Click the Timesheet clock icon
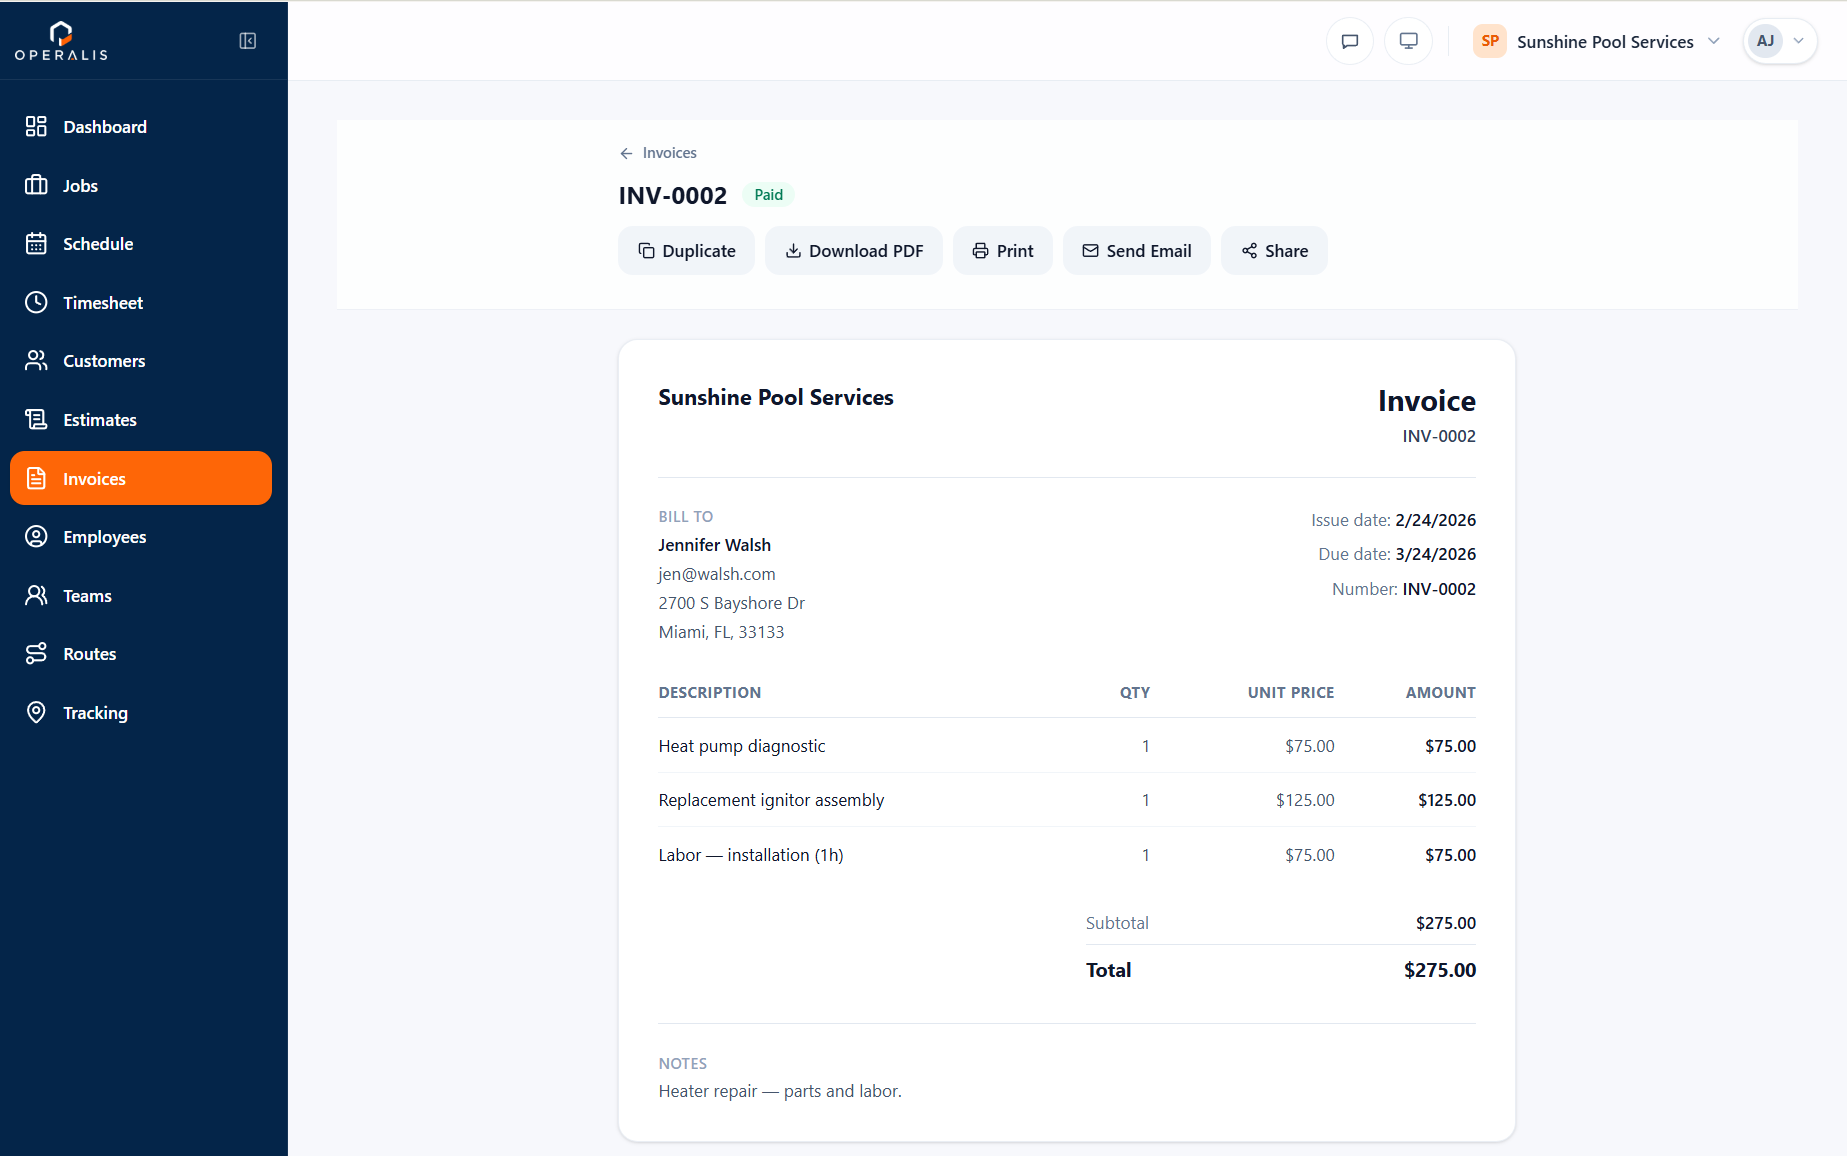The image size is (1847, 1156). (36, 302)
